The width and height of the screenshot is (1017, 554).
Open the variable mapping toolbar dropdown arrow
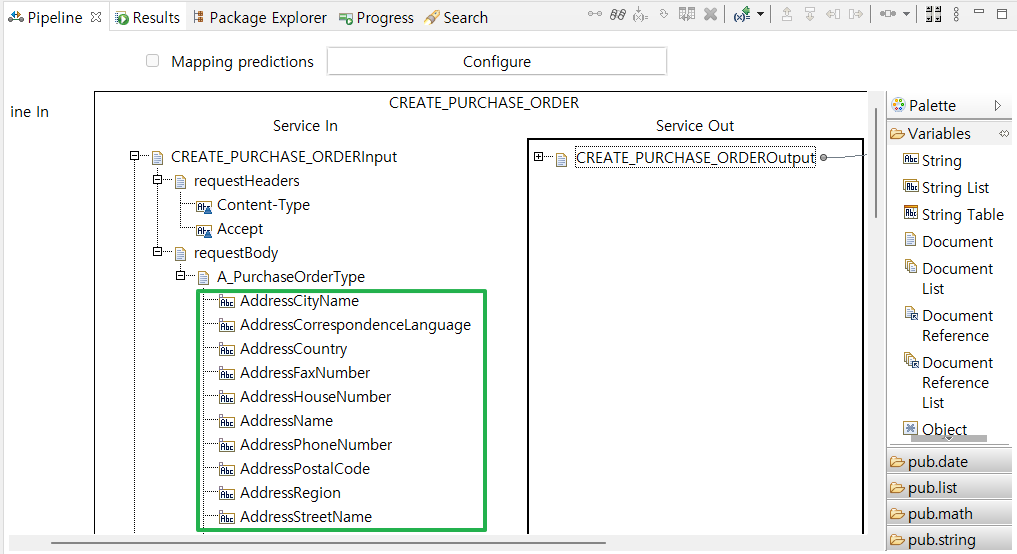(761, 14)
